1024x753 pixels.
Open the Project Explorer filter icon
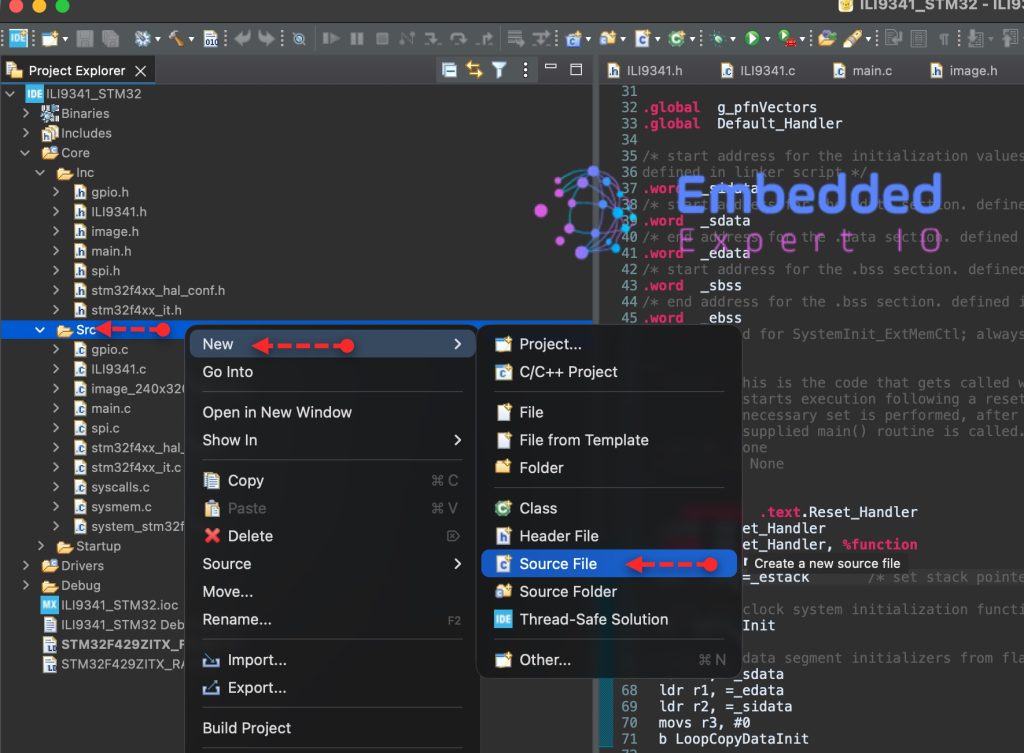tap(498, 70)
